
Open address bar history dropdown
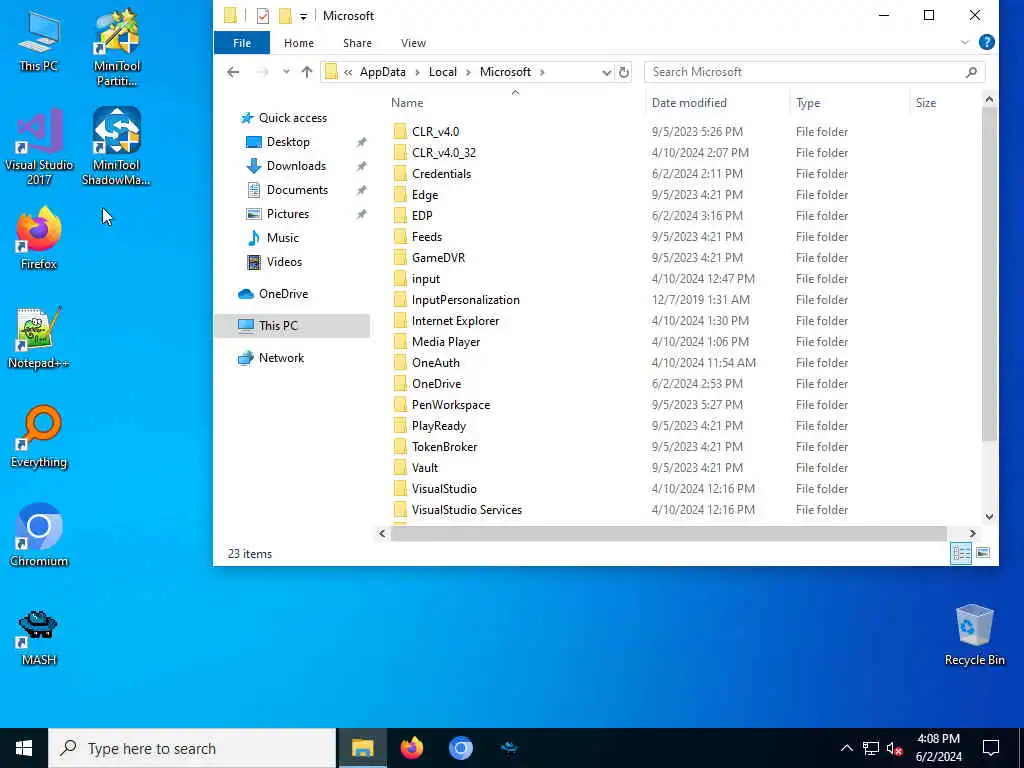606,72
